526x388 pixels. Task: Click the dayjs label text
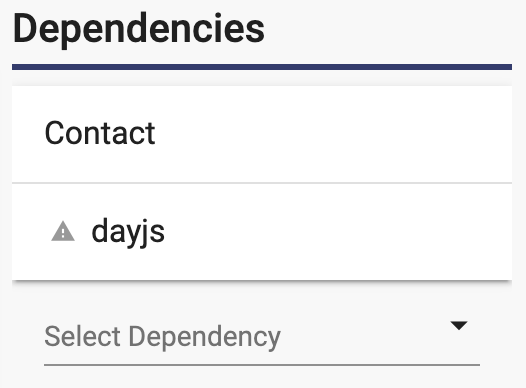pos(128,232)
